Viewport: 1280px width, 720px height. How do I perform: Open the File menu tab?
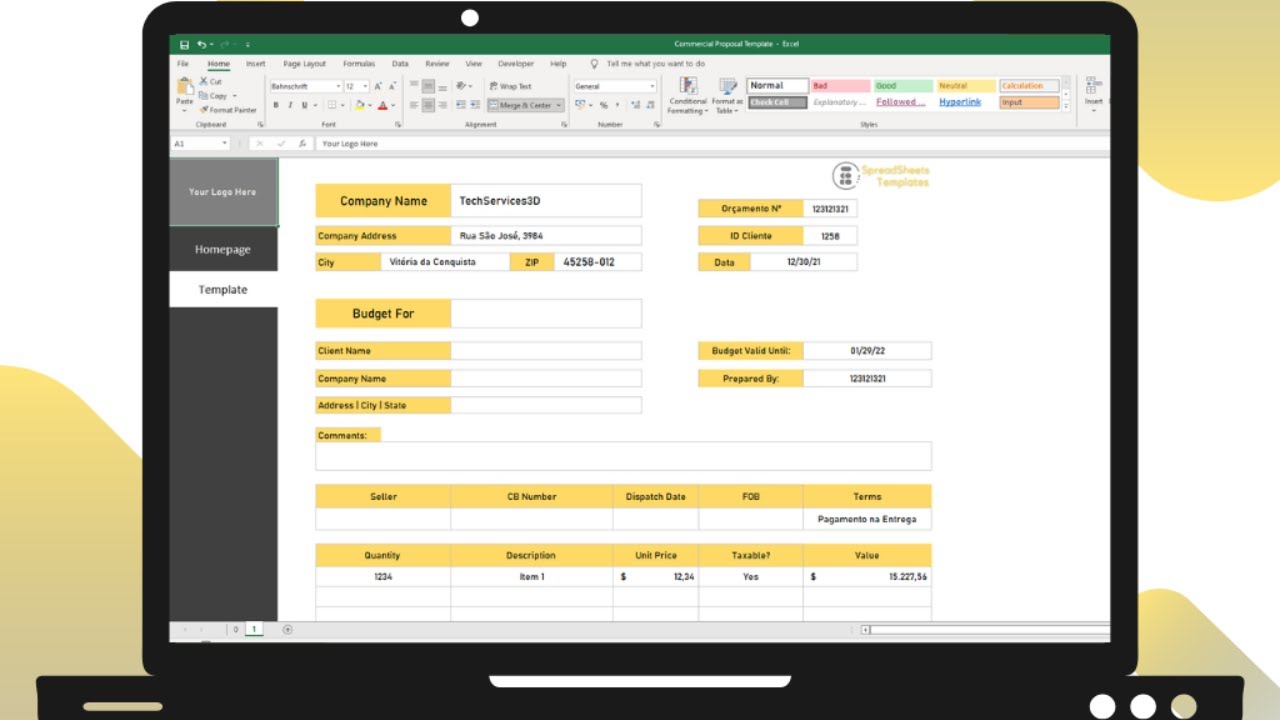click(183, 64)
